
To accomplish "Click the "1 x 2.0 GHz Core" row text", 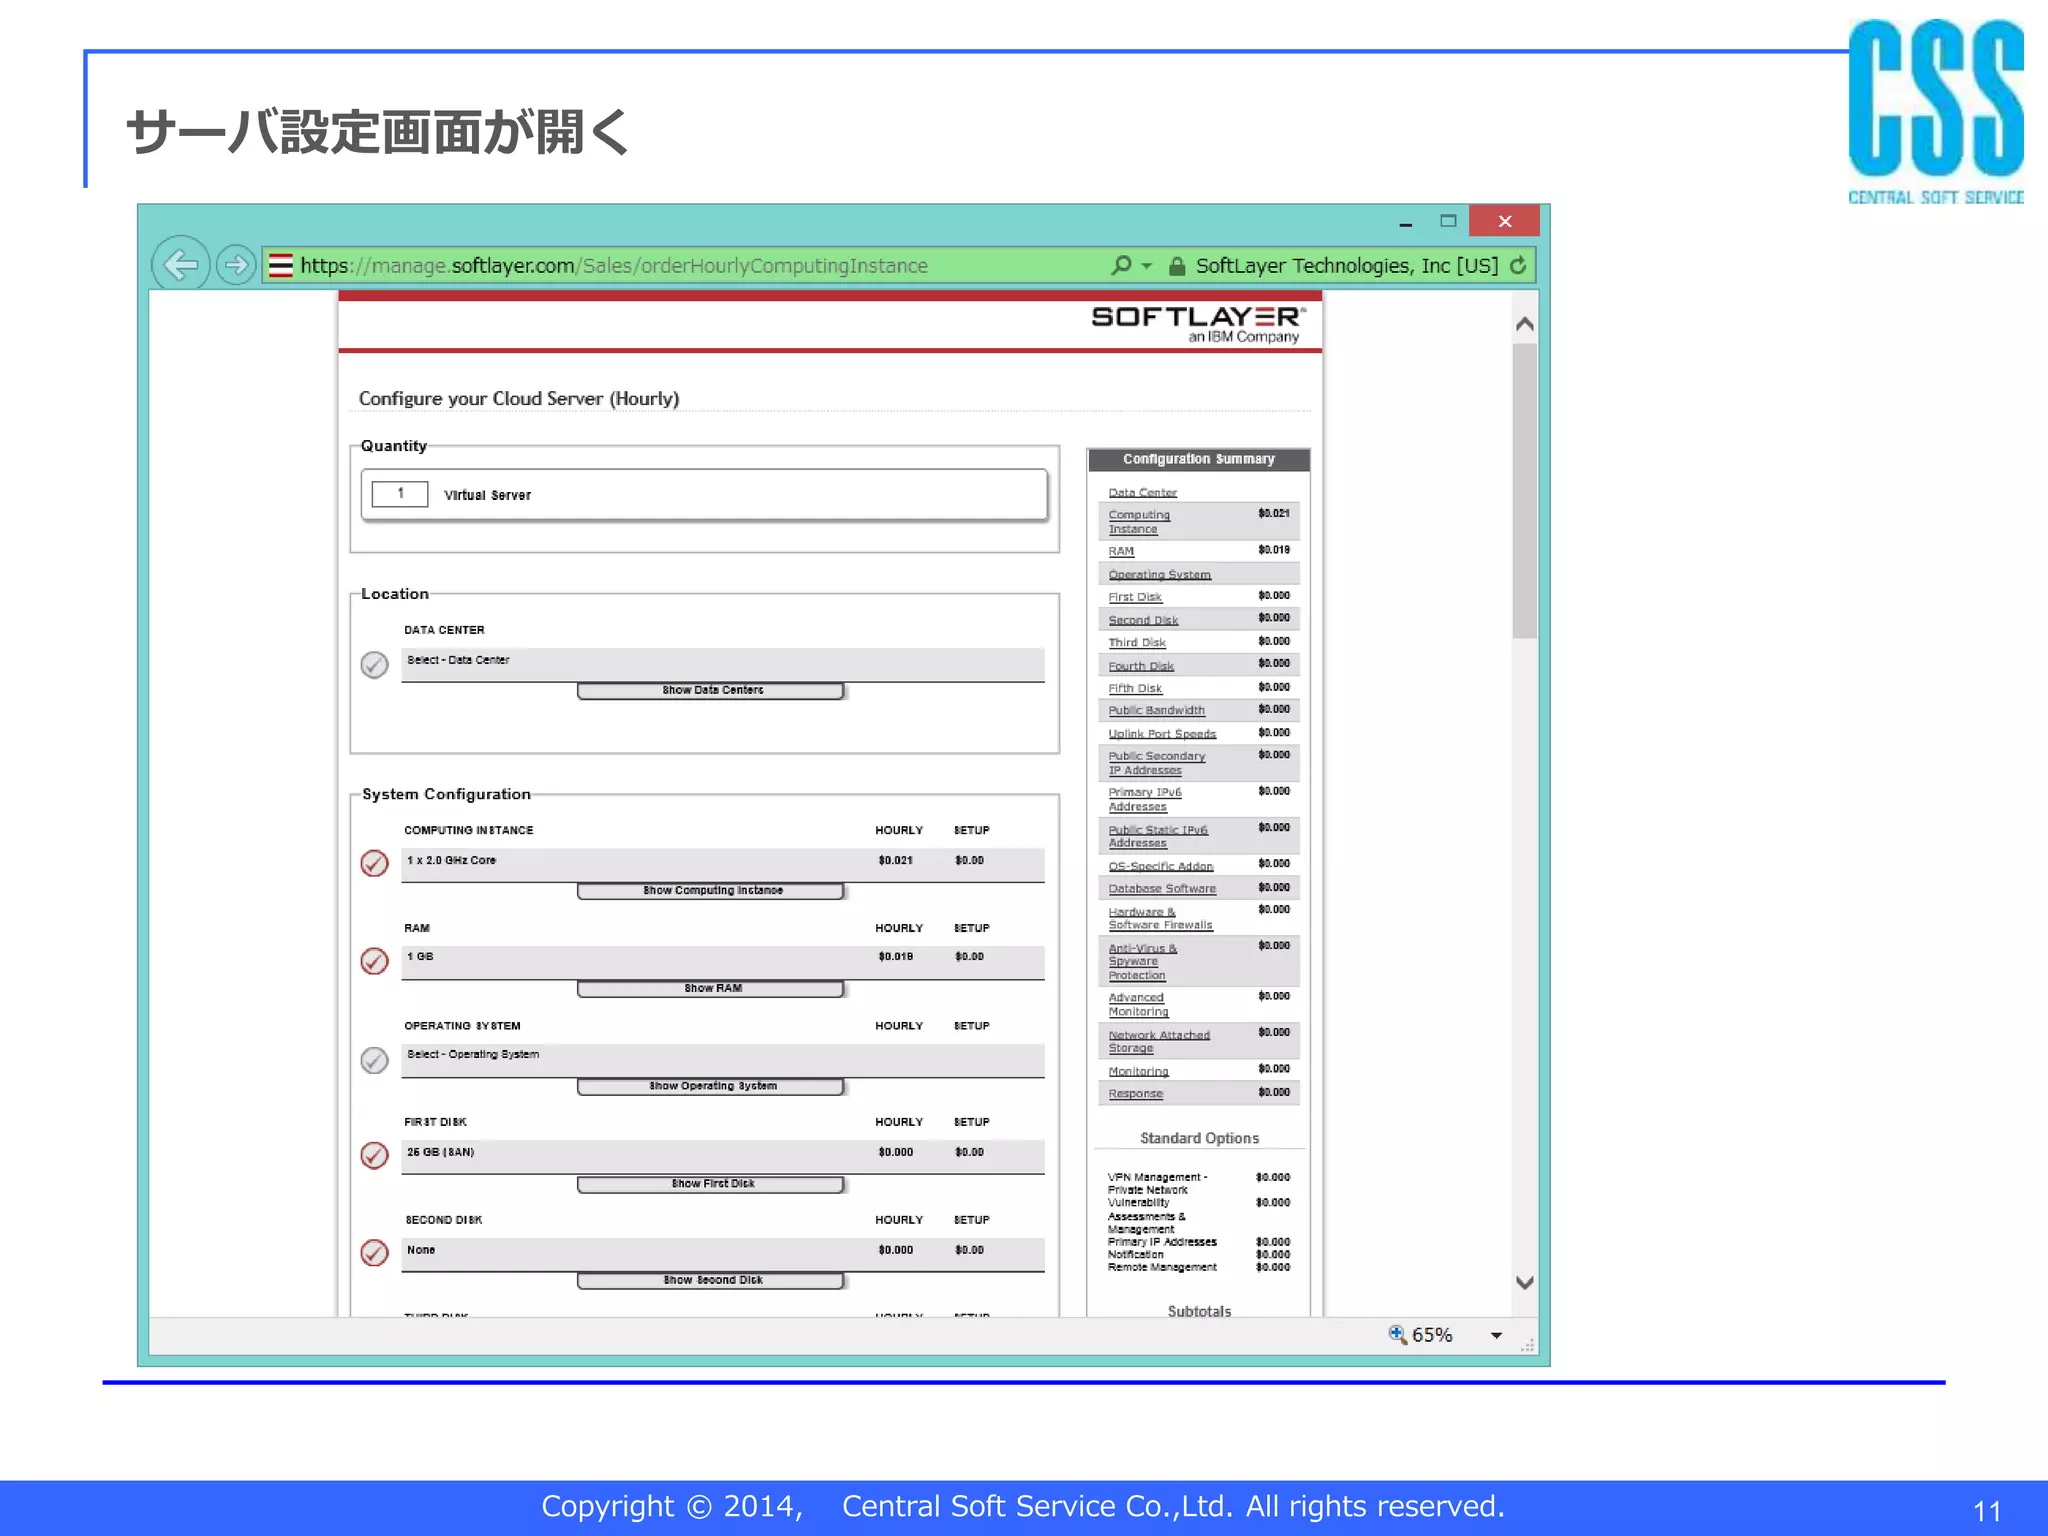I will click(x=451, y=860).
